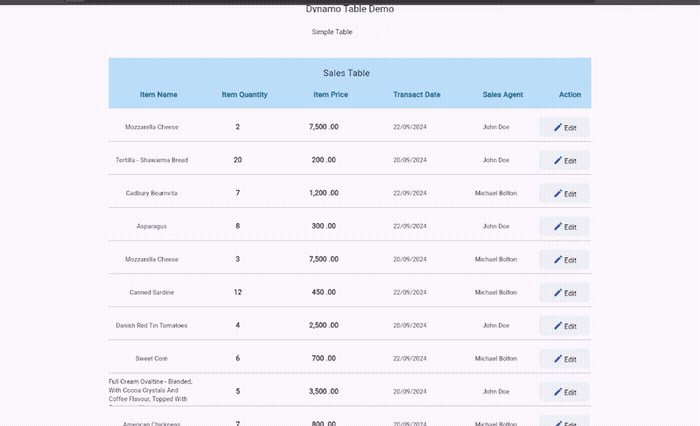This screenshot has height=426, width=700.
Task: Click the 22/09/2024 date for Sweet Corn
Action: pos(410,358)
